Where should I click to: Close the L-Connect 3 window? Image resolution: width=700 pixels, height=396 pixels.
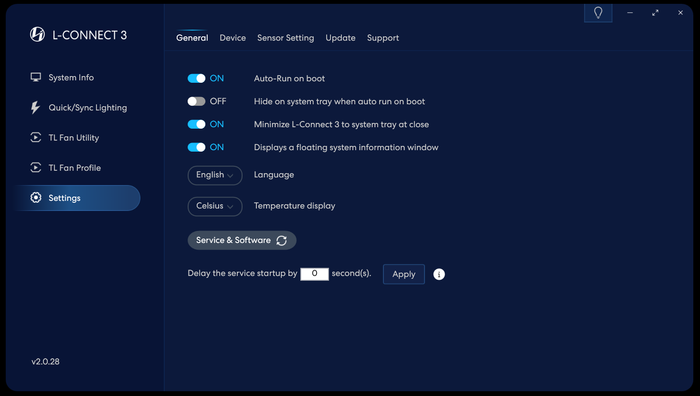coord(680,13)
